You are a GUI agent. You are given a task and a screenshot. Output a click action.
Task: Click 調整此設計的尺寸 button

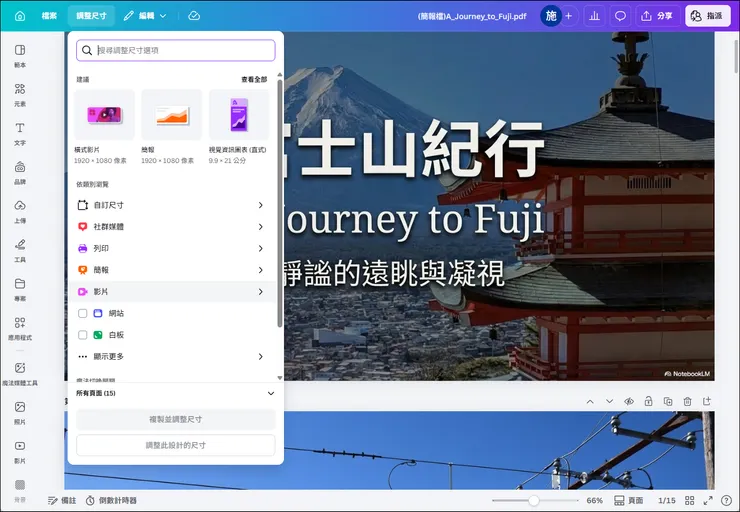click(x=176, y=445)
